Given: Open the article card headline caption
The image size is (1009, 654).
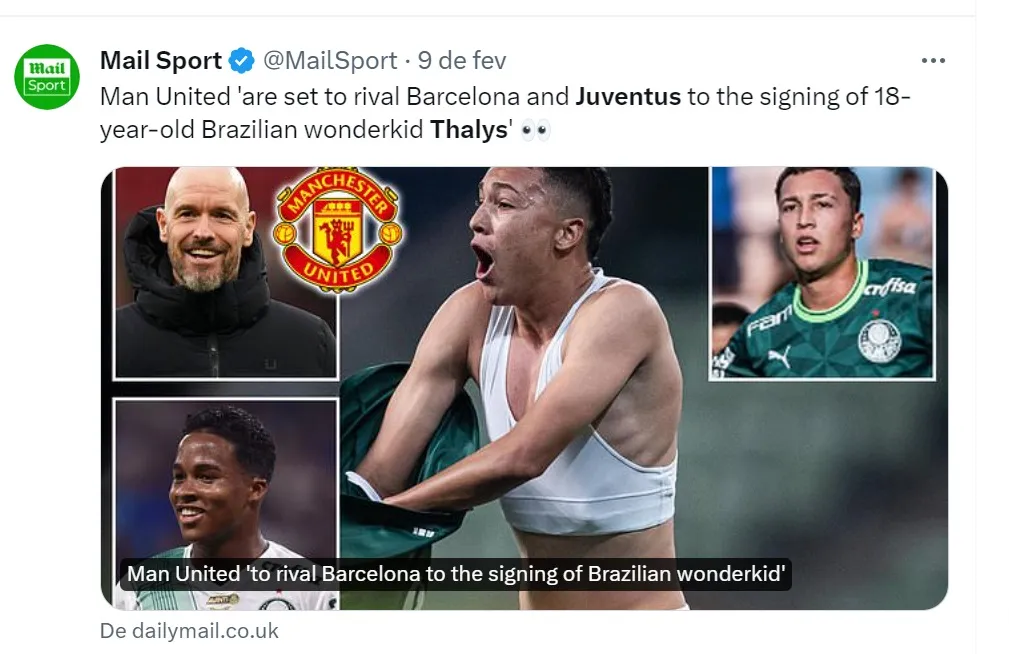Looking at the screenshot, I should (x=456, y=574).
